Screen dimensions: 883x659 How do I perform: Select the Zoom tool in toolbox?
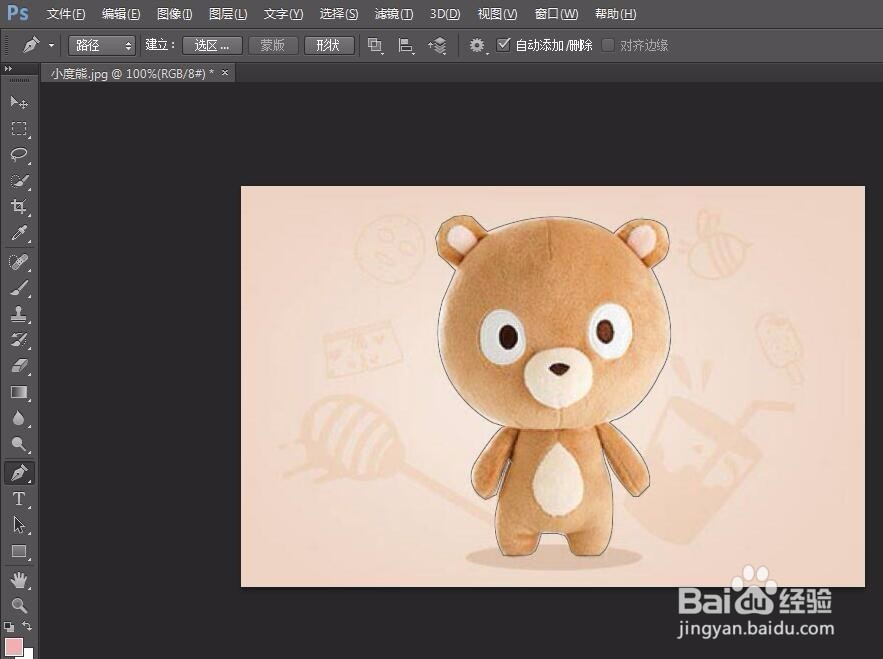[19, 606]
